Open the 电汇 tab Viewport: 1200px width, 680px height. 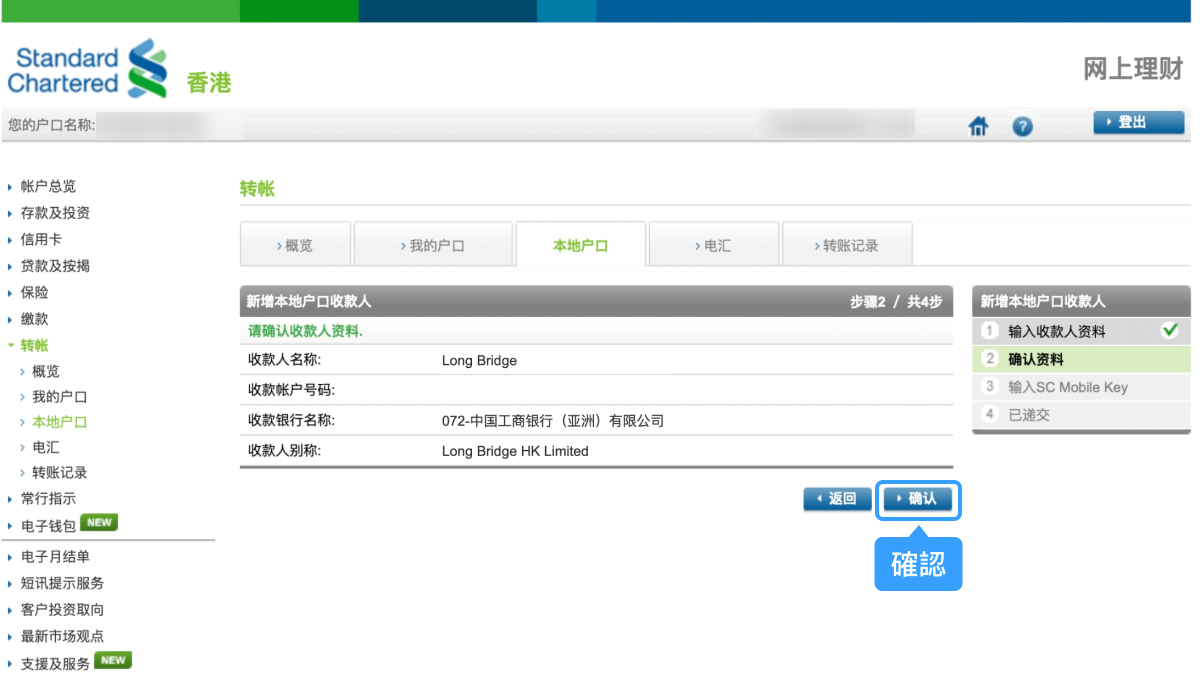[x=713, y=245]
